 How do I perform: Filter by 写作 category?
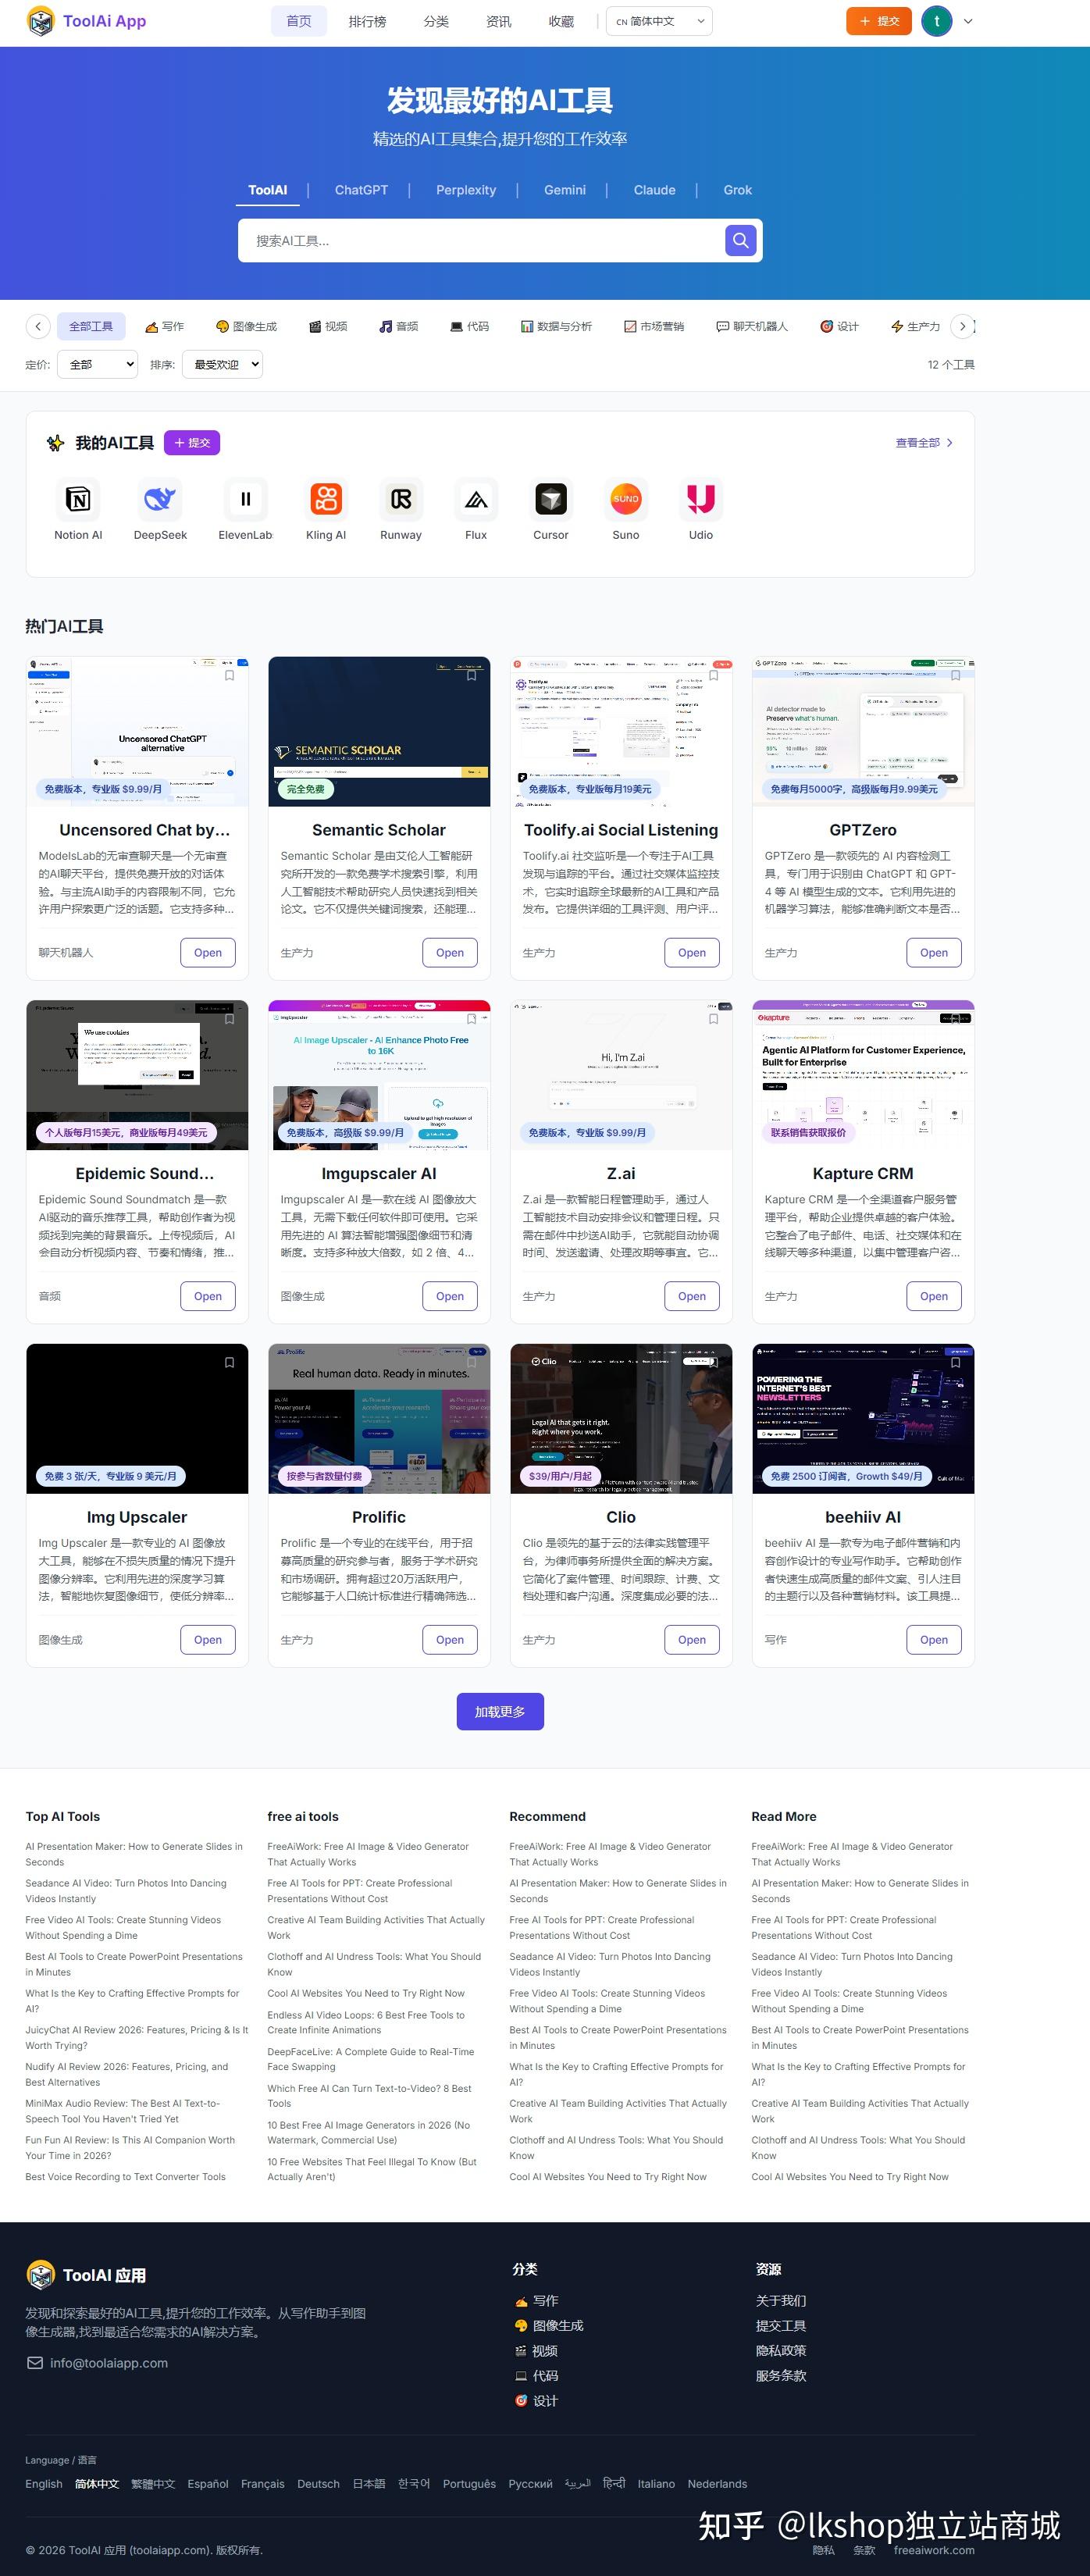165,326
